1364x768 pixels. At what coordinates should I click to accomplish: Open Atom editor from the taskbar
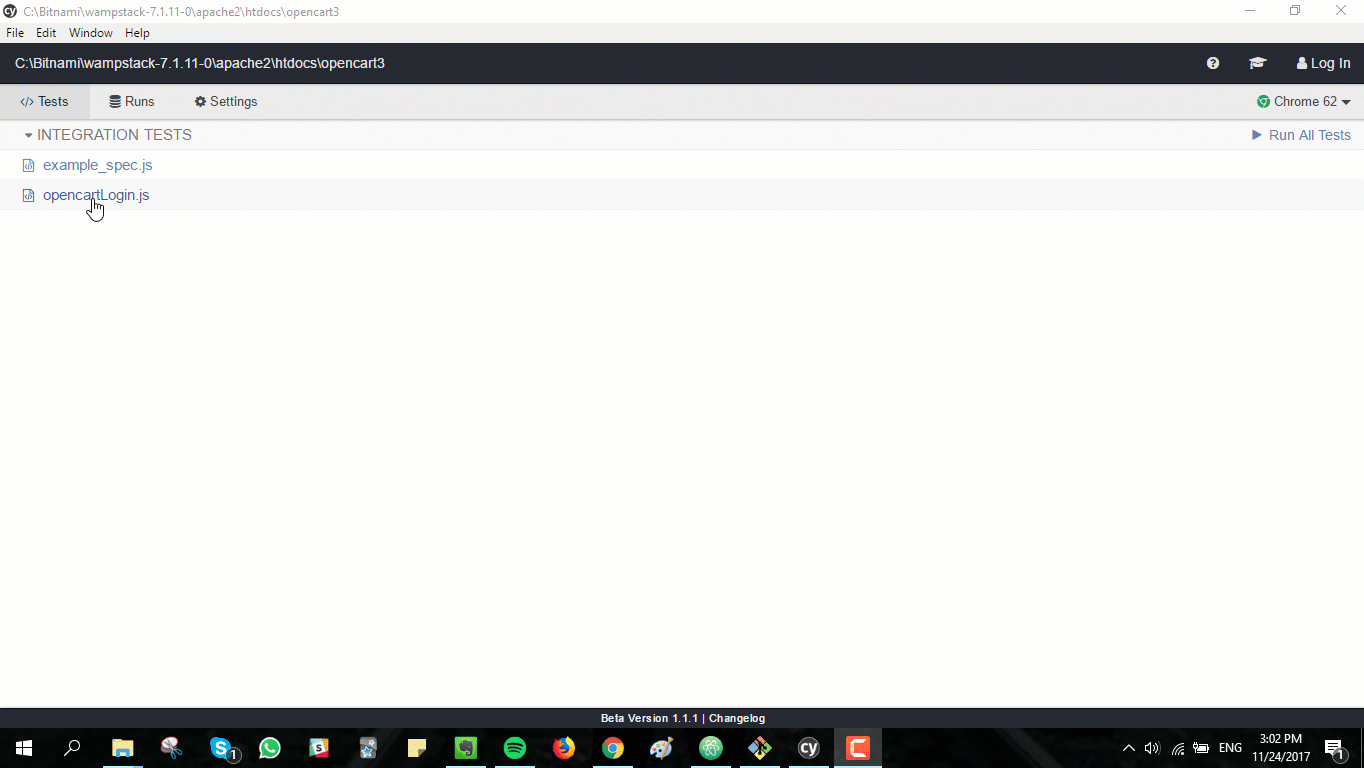tap(711, 748)
